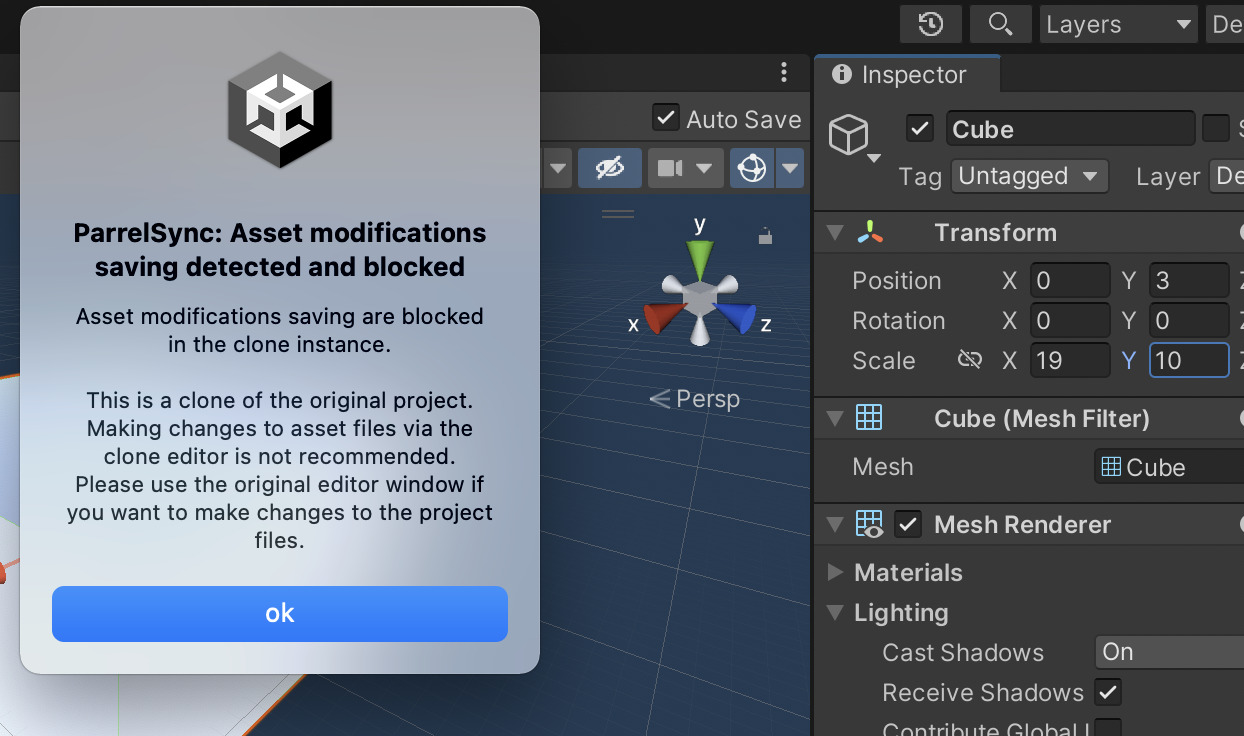
Task: Open the Layers dropdown in the top bar
Action: 1117,24
